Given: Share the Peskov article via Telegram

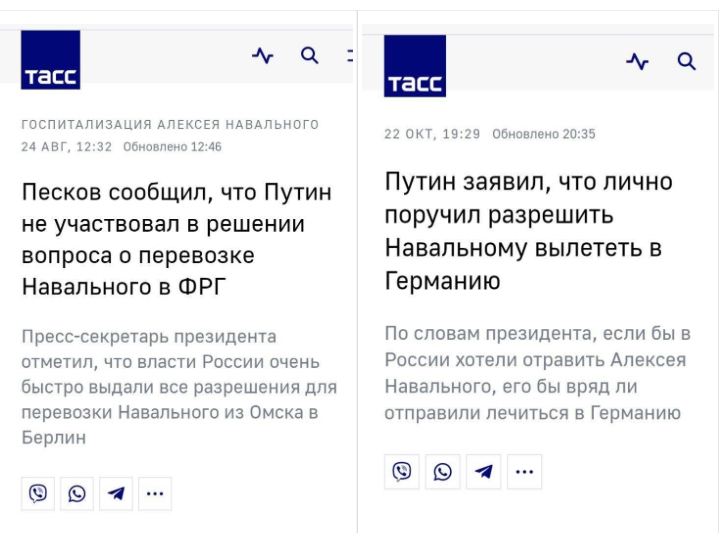Looking at the screenshot, I should click(116, 493).
